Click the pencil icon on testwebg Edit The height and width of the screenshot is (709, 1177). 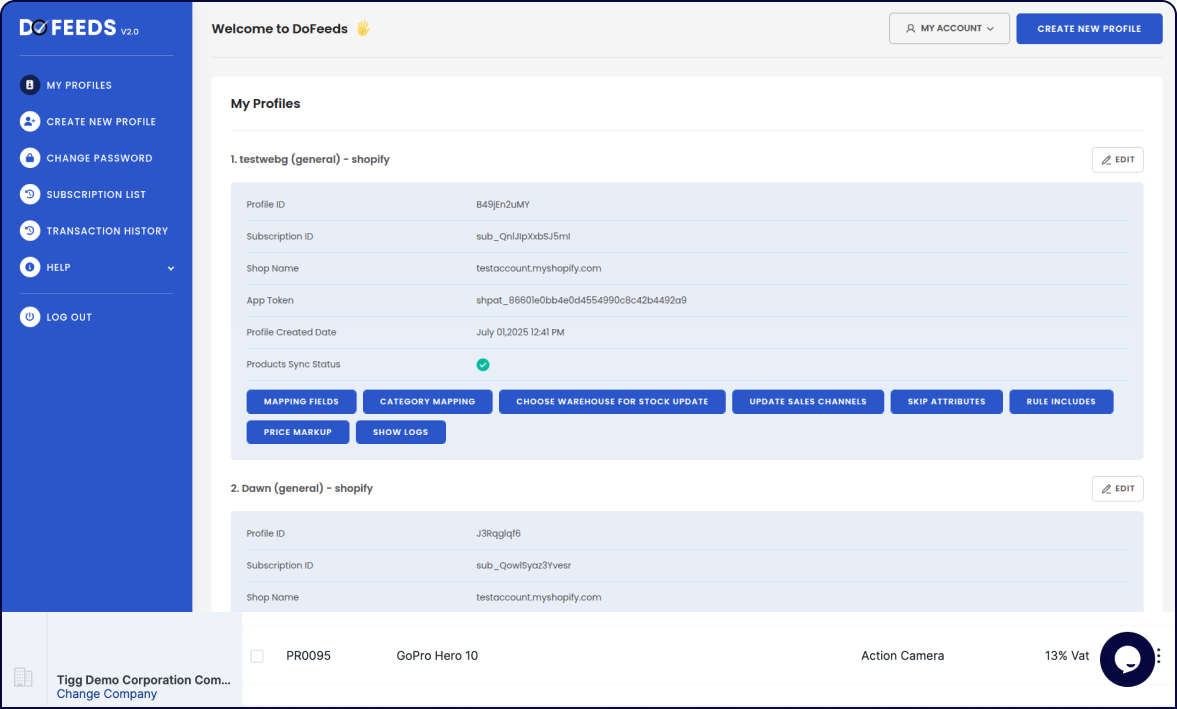point(1106,160)
